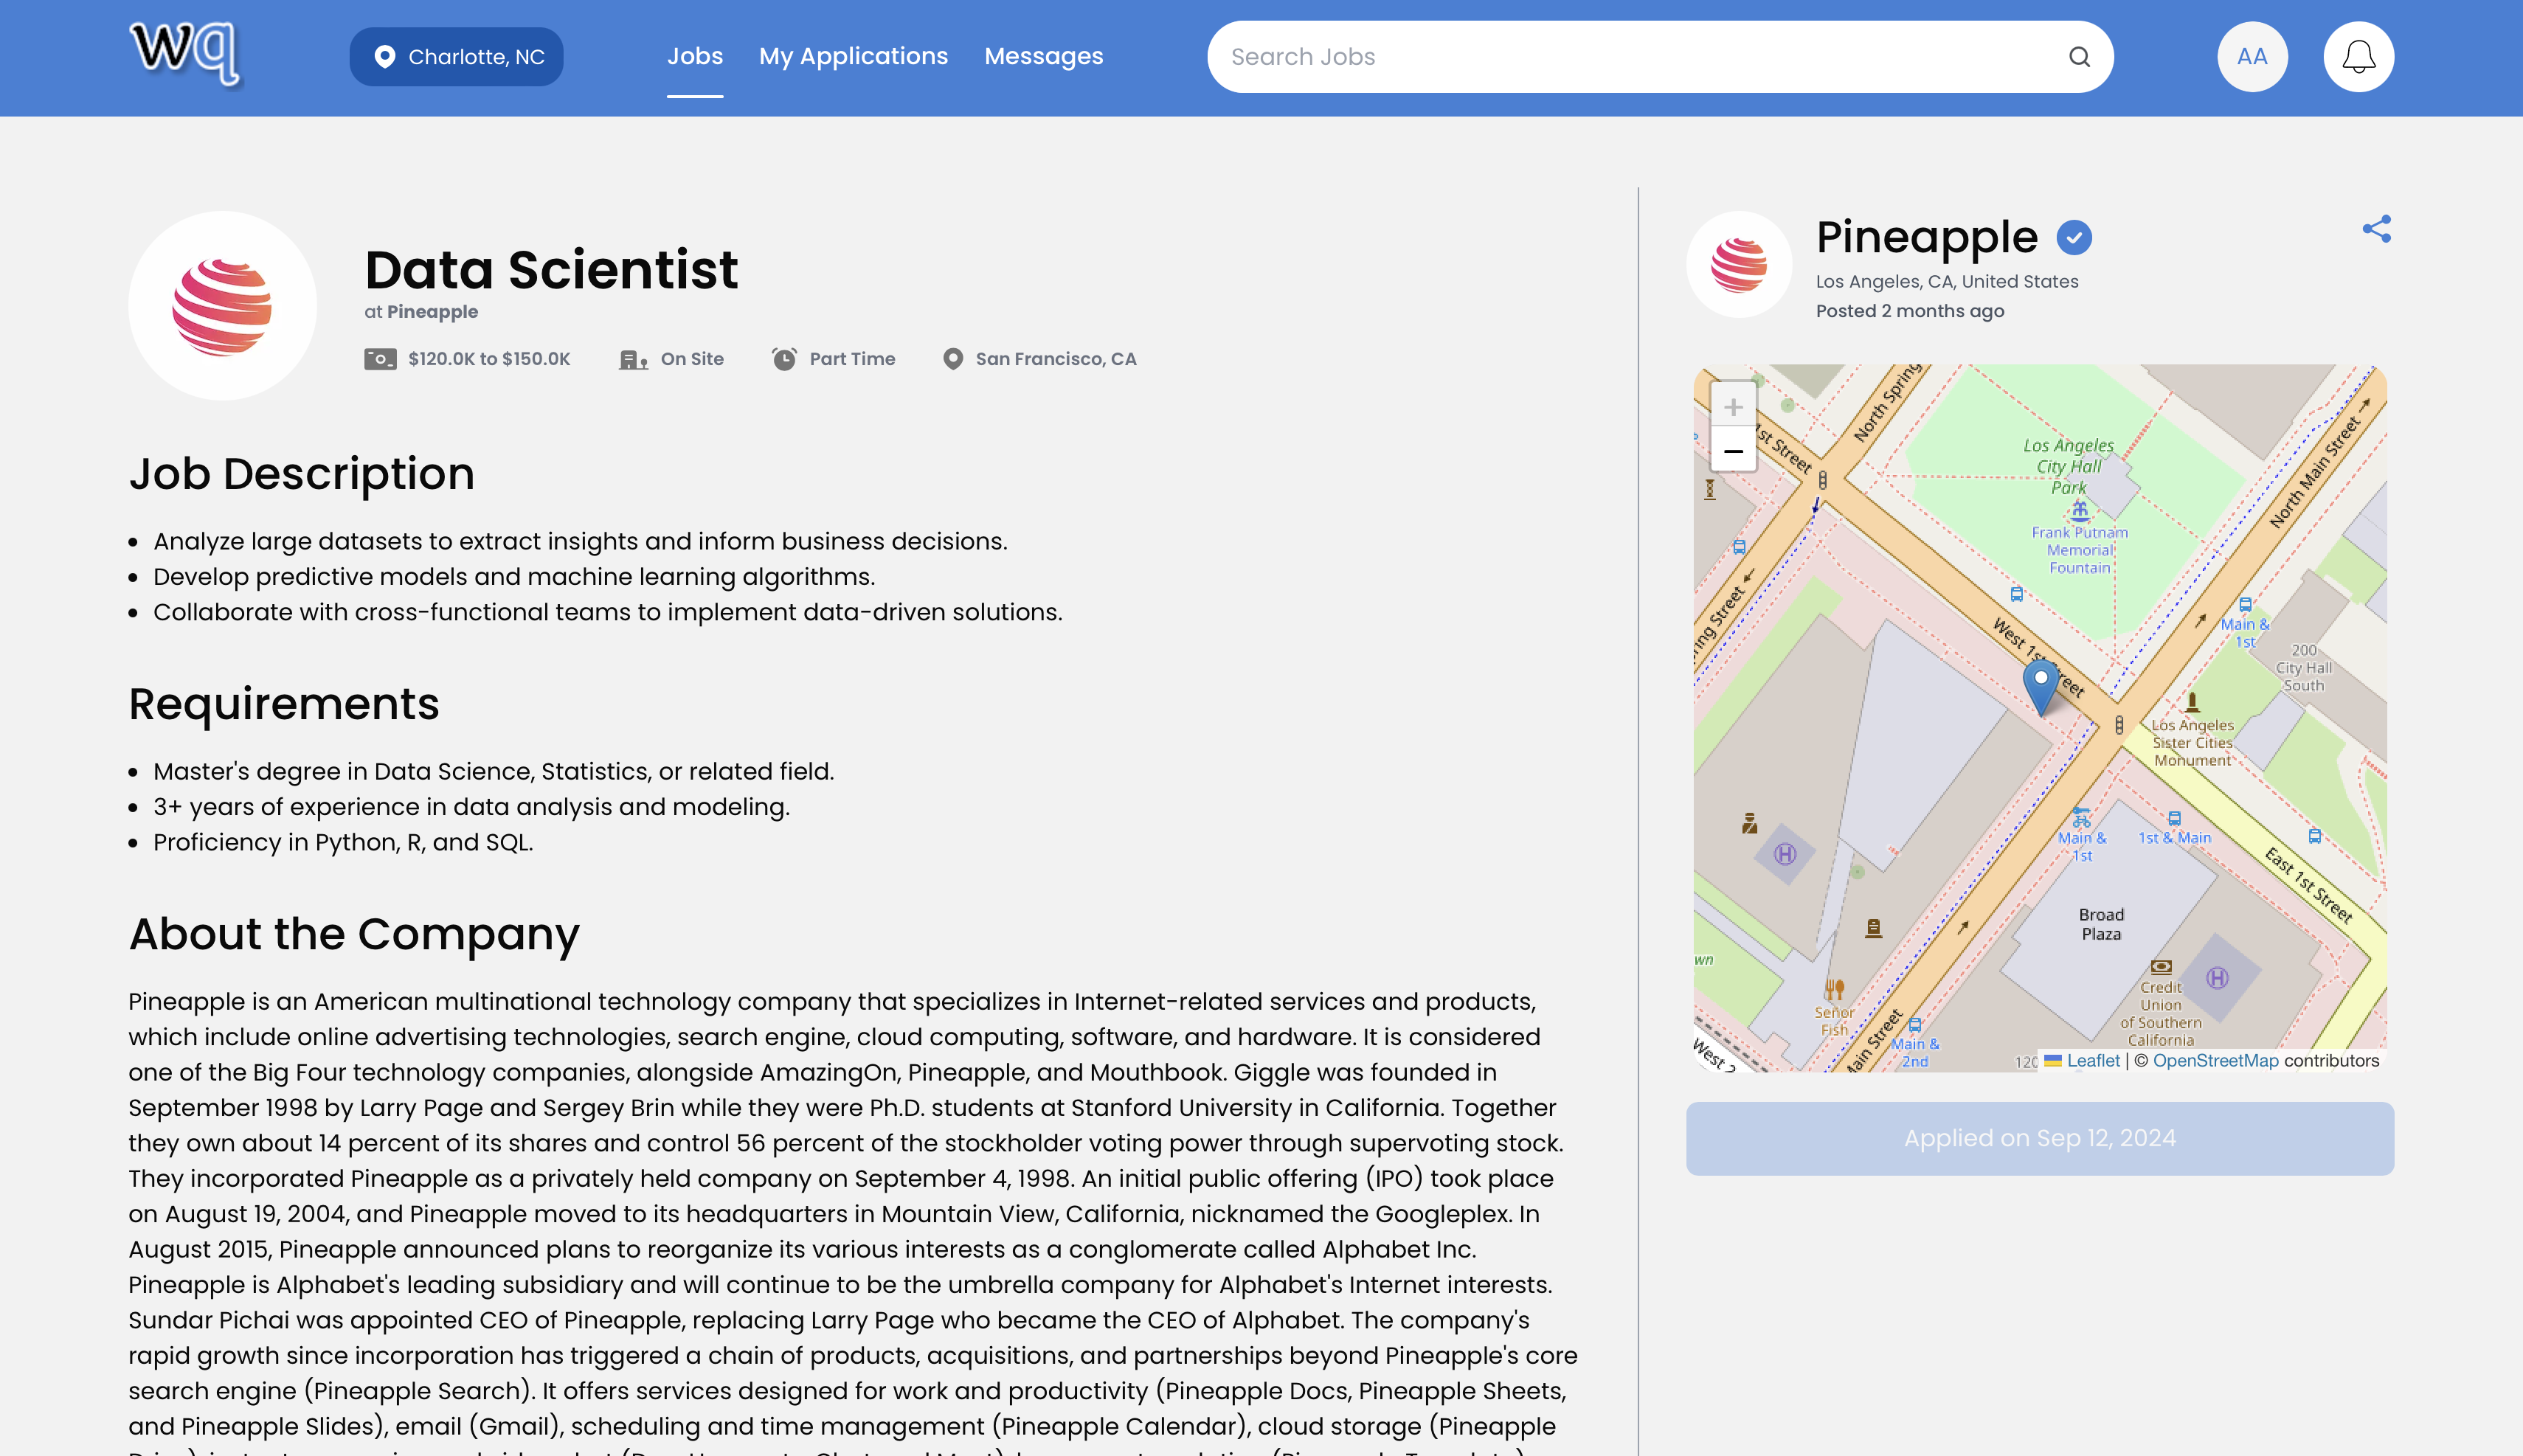Zoom out on the map
This screenshot has width=2523, height=1456.
1733,451
